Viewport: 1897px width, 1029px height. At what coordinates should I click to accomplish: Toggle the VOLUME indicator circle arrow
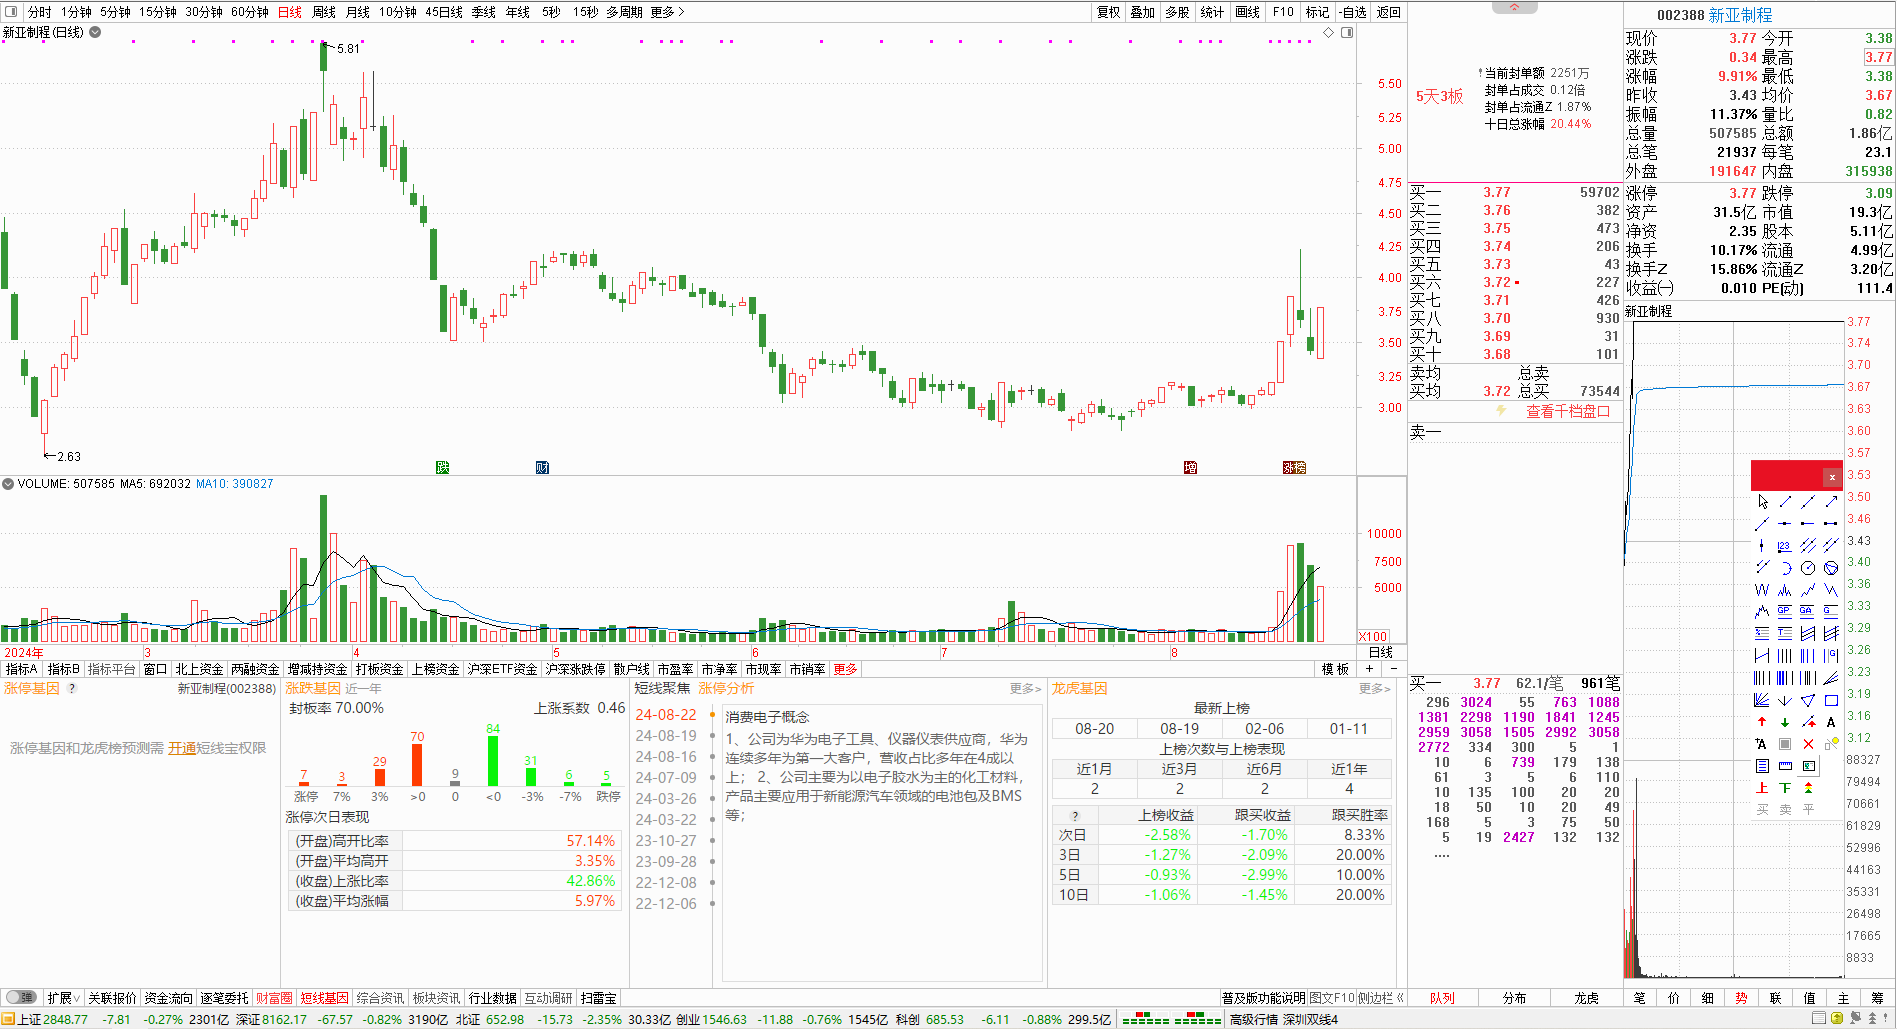[8, 484]
